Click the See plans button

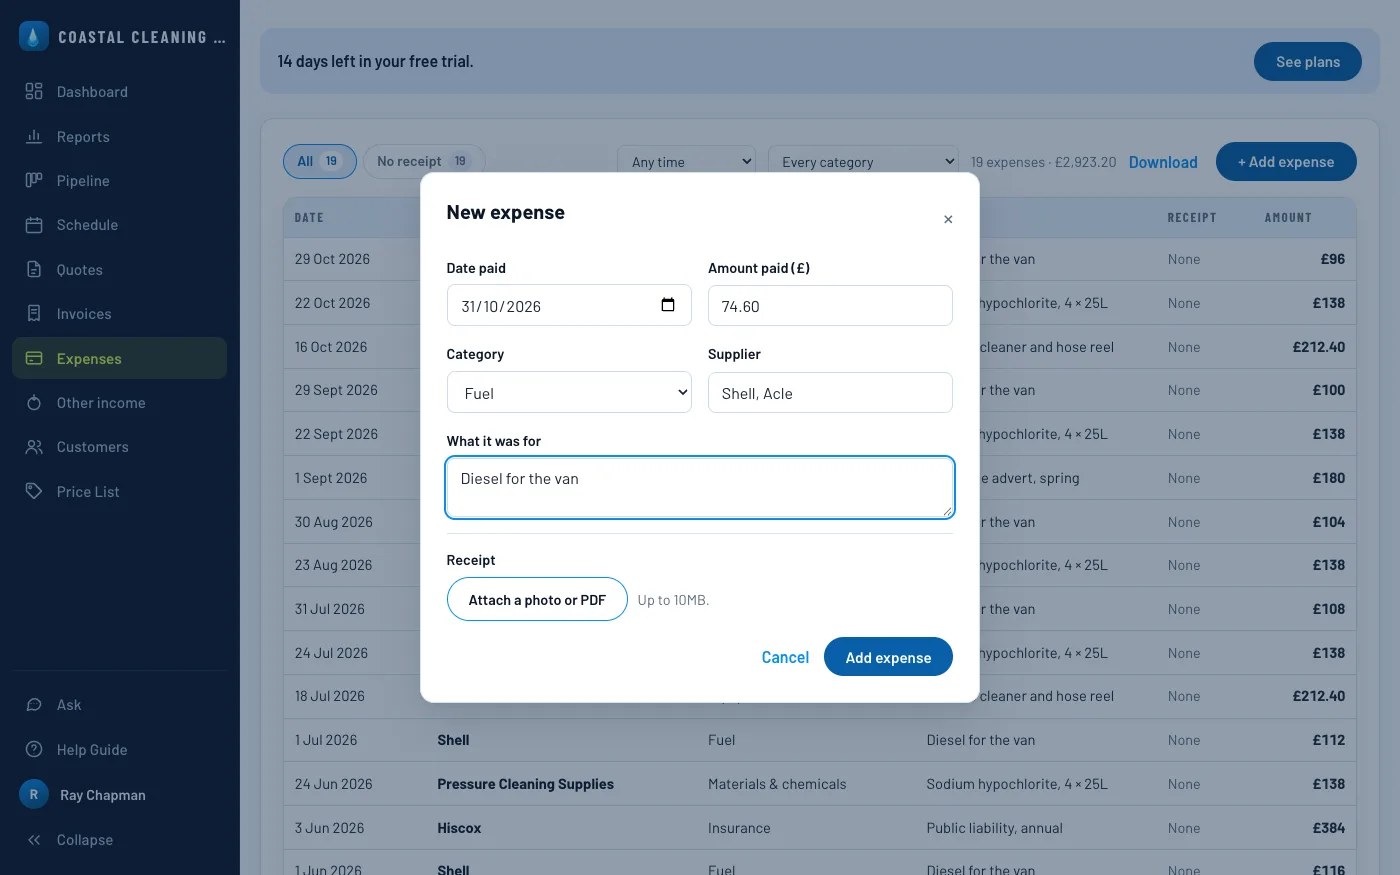1308,62
